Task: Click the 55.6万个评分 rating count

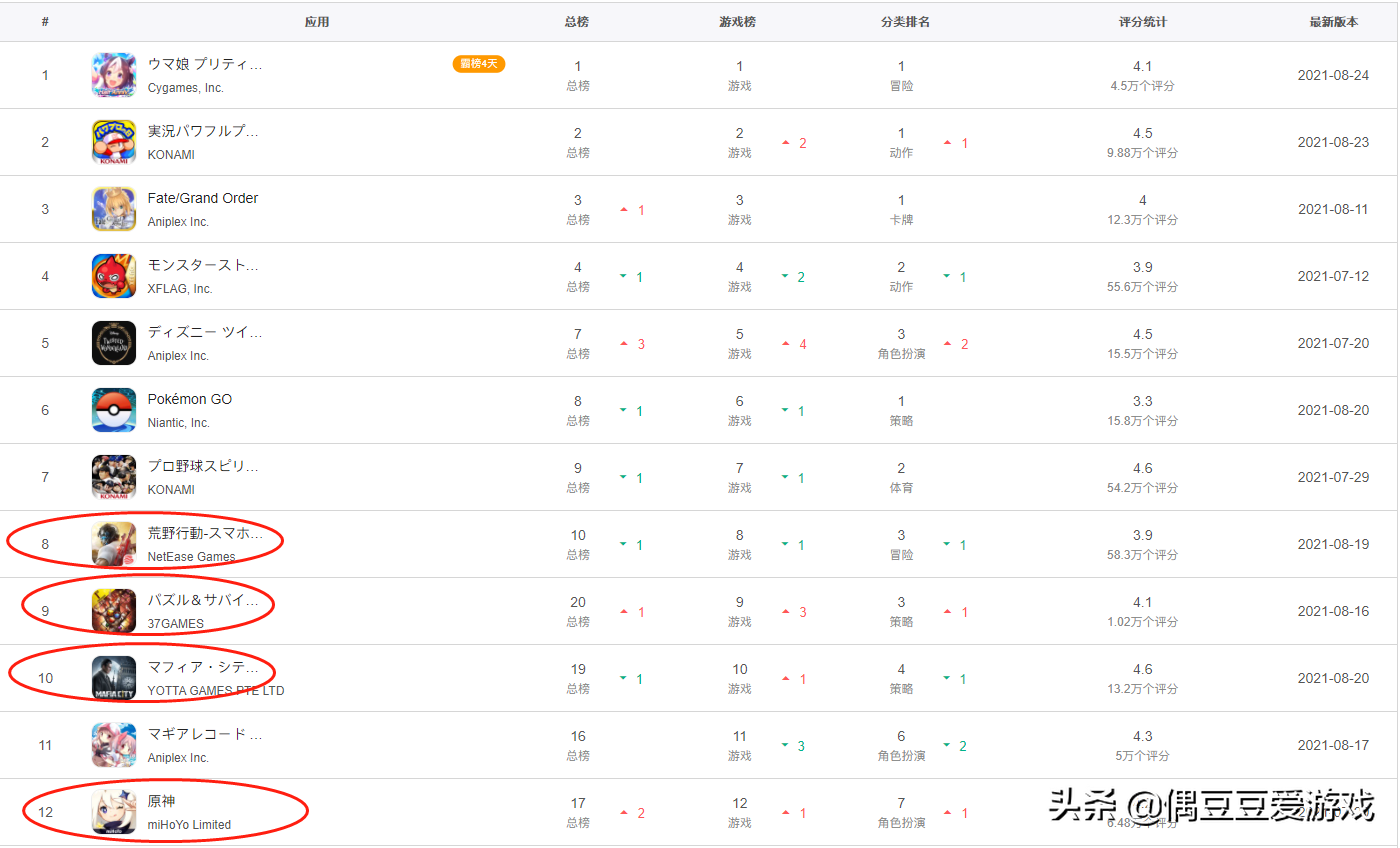Action: coord(1143,287)
